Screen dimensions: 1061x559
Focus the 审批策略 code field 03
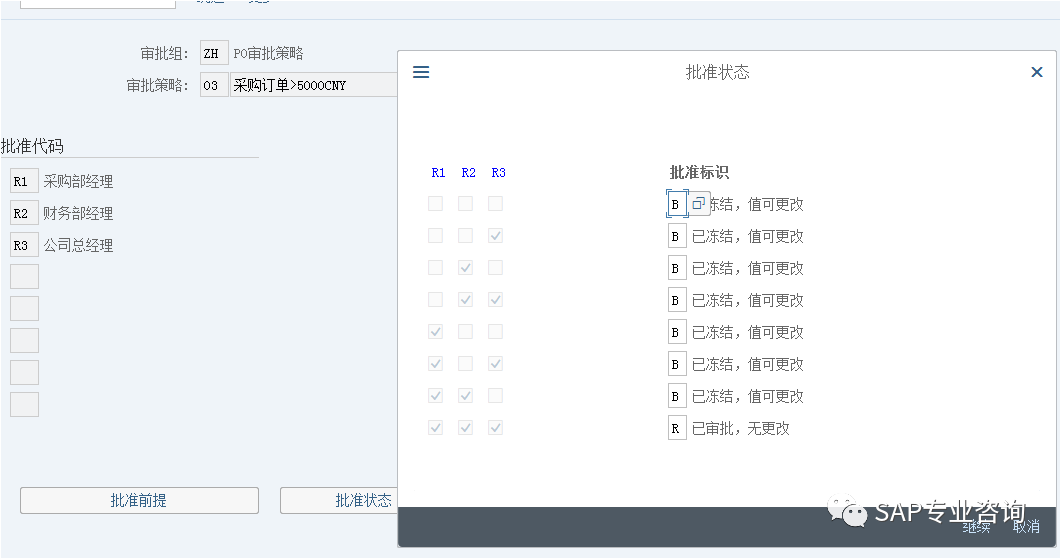(214, 85)
